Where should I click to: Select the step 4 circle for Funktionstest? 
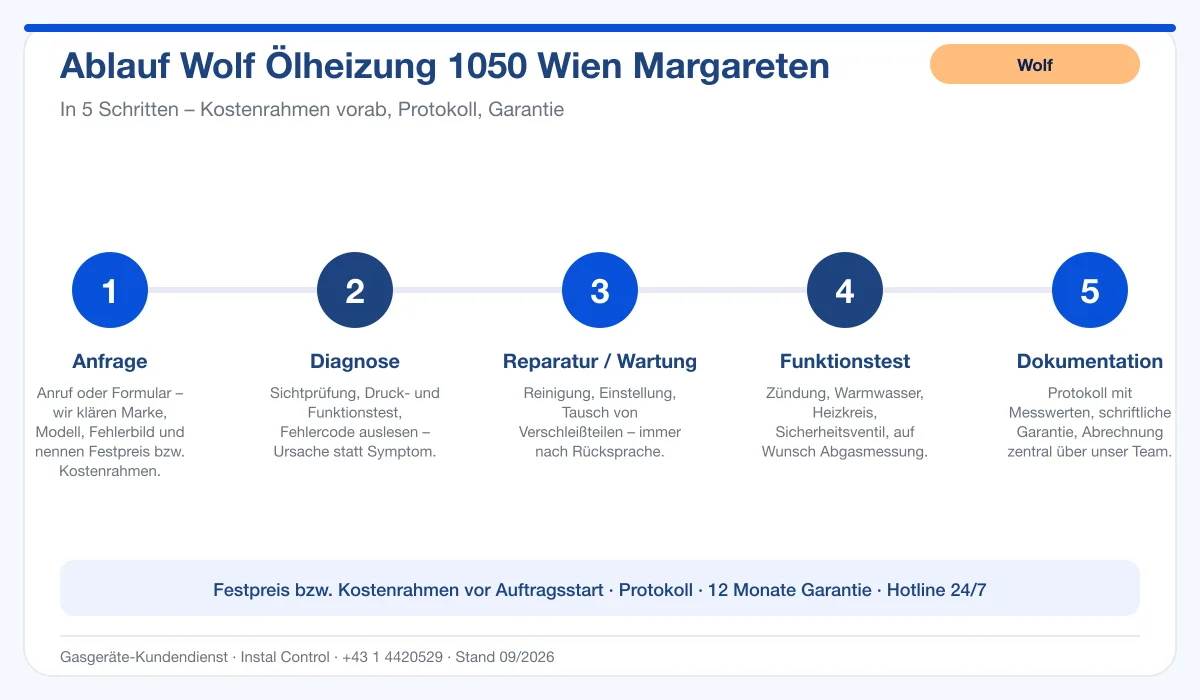[845, 290]
